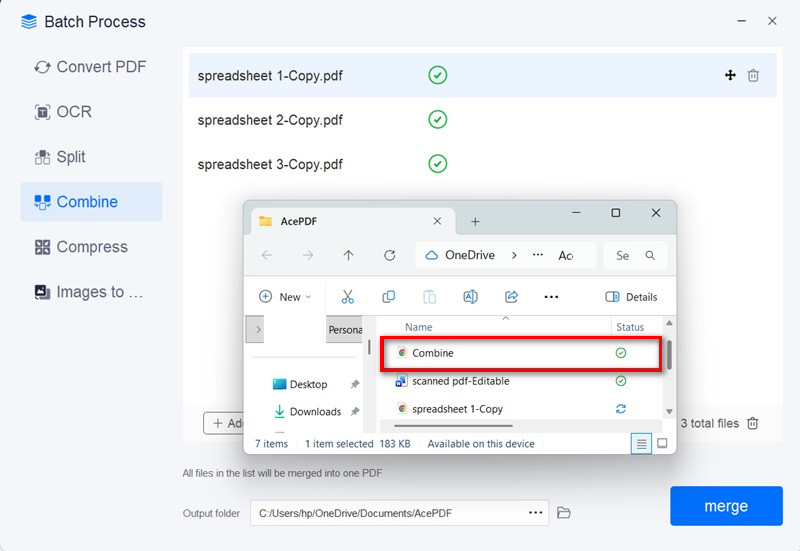The image size is (800, 551).
Task: Click the move handle for spreadsheet 1-Copy.pdf
Action: (x=730, y=76)
